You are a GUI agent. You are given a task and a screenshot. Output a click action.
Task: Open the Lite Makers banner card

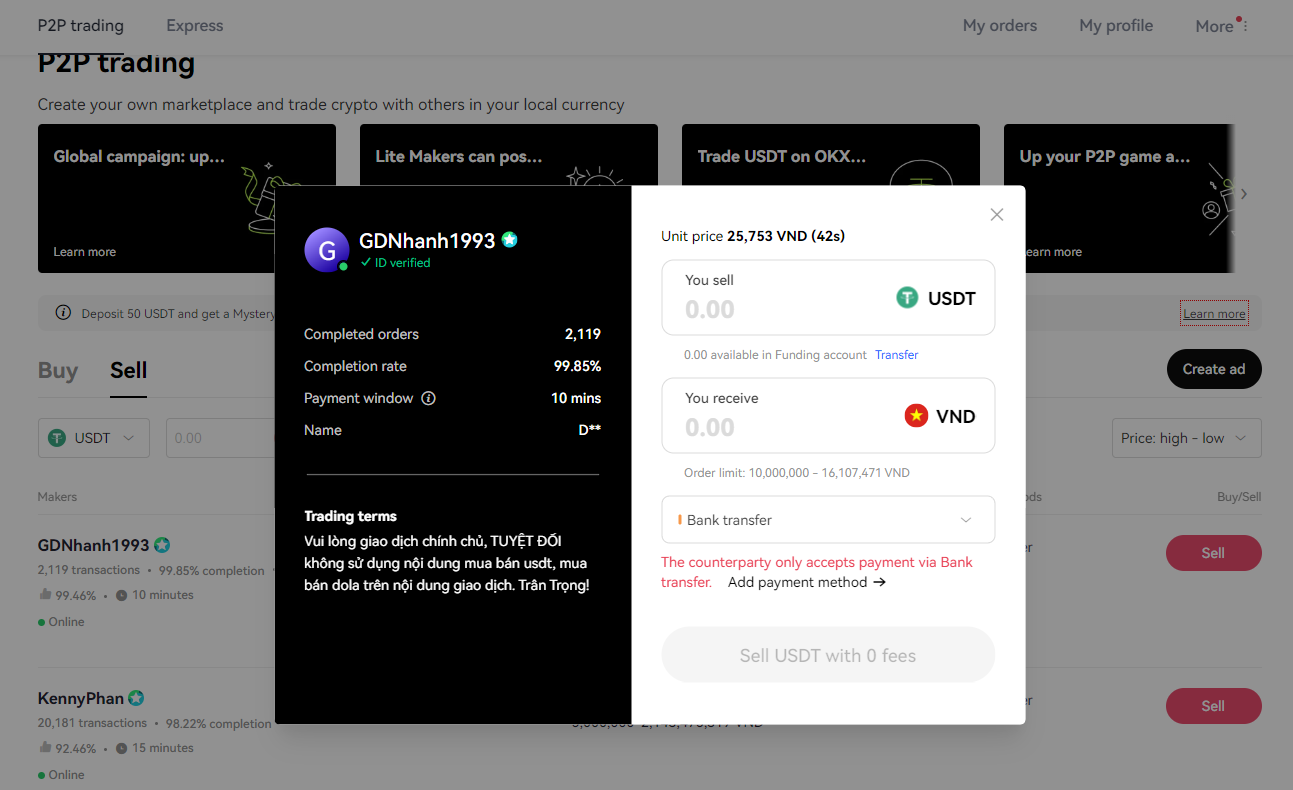coord(509,155)
